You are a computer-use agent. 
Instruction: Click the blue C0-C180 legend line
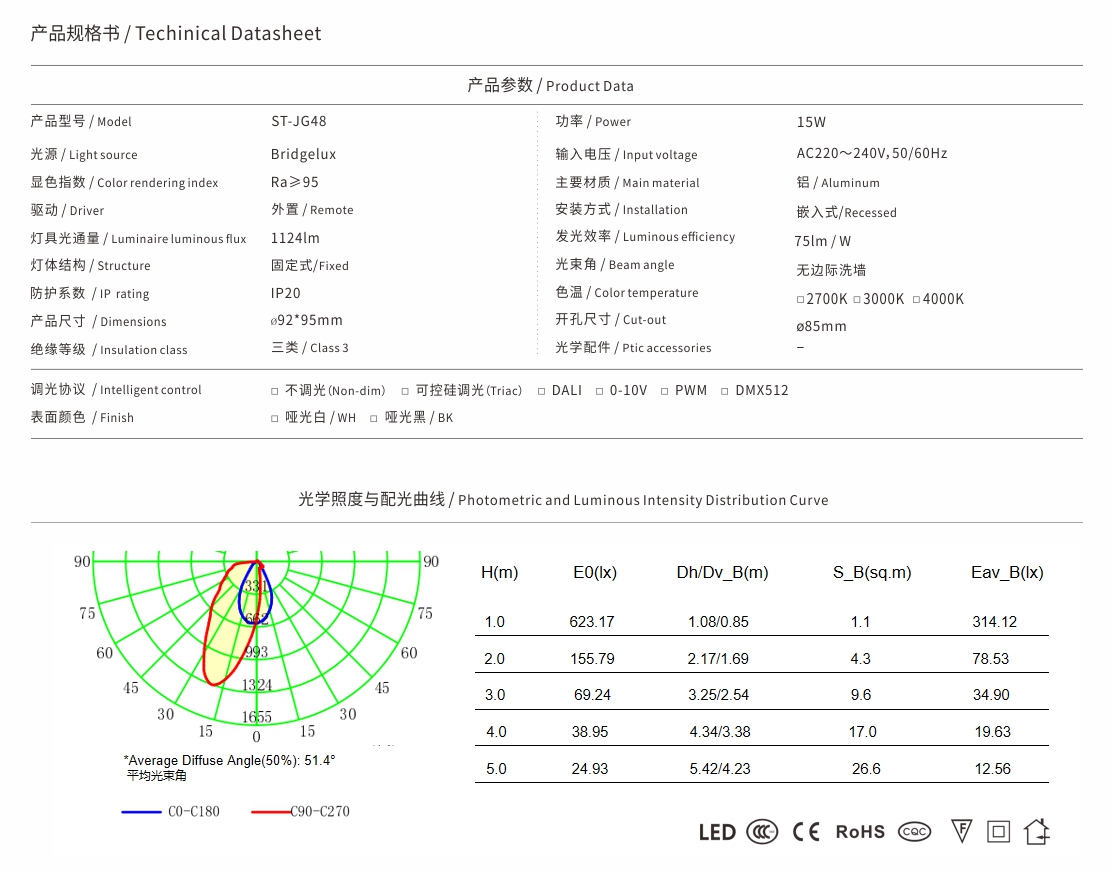coord(141,812)
